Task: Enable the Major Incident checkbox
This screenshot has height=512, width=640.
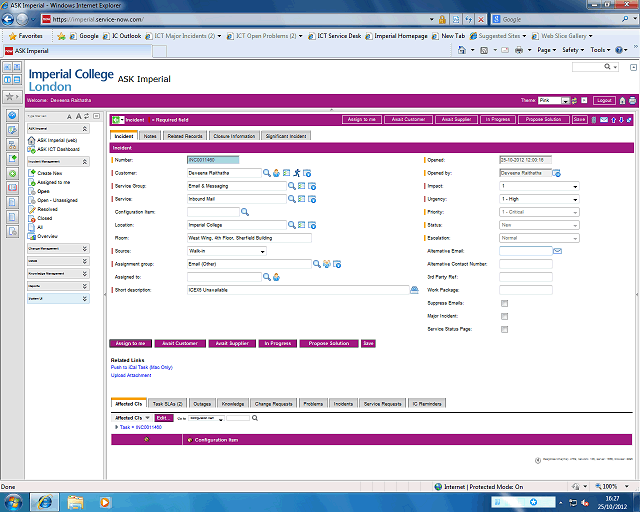Action: 505,316
